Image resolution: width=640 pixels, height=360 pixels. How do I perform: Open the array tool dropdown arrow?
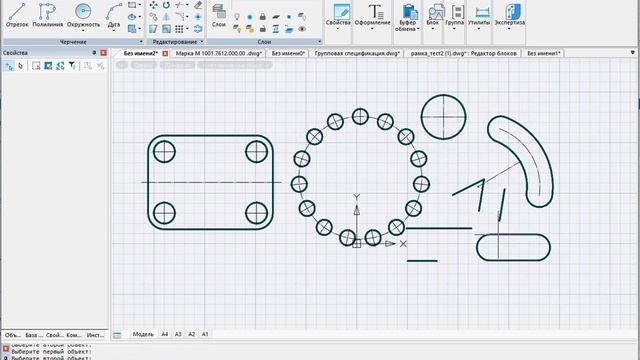pos(187,29)
